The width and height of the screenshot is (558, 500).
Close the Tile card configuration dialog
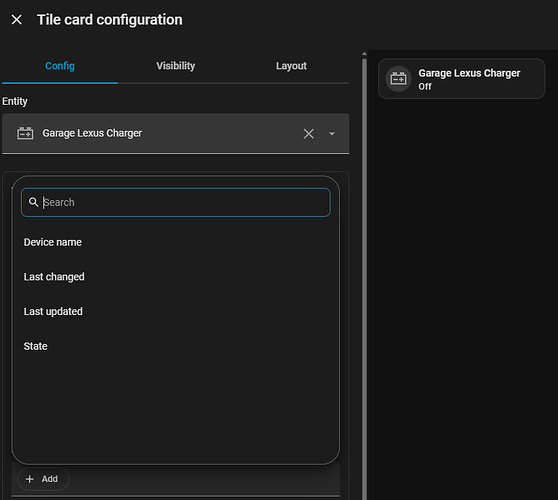(x=16, y=20)
